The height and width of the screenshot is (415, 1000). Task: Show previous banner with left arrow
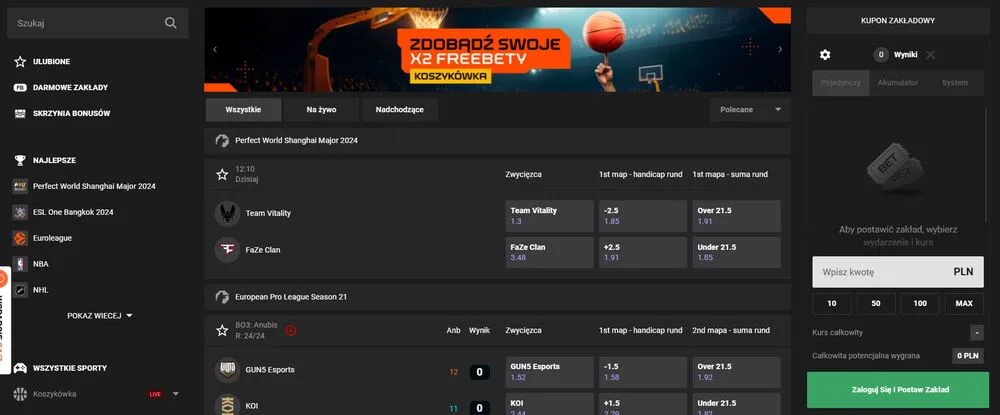(x=215, y=50)
